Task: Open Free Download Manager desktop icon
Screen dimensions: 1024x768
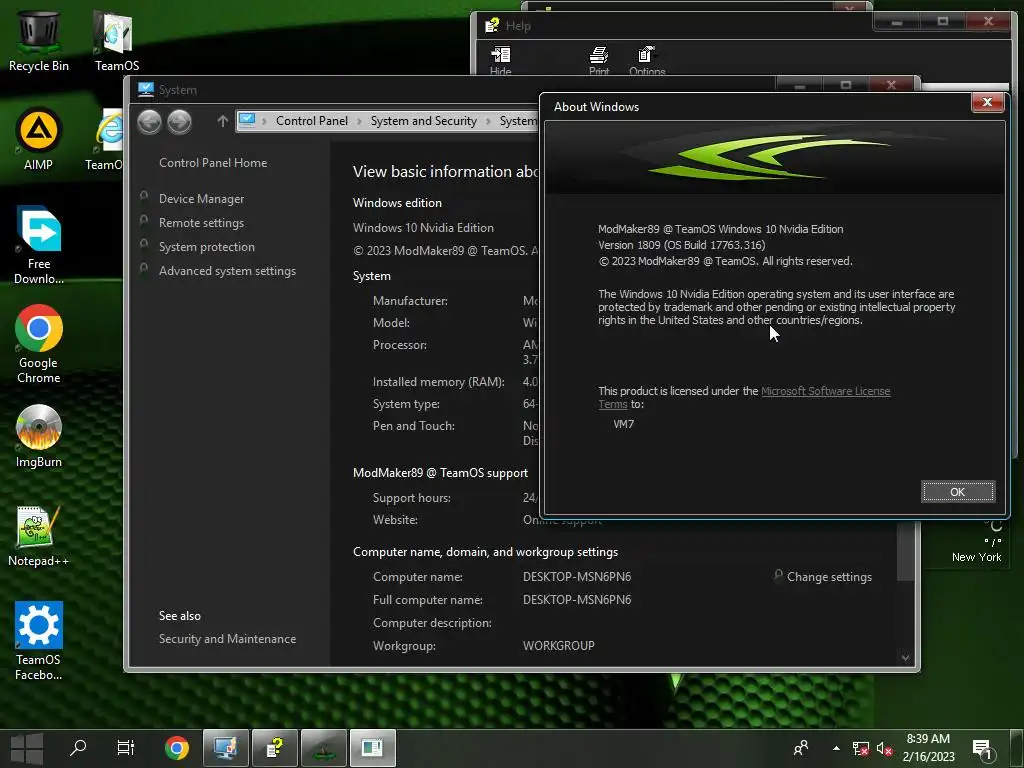Action: point(39,246)
